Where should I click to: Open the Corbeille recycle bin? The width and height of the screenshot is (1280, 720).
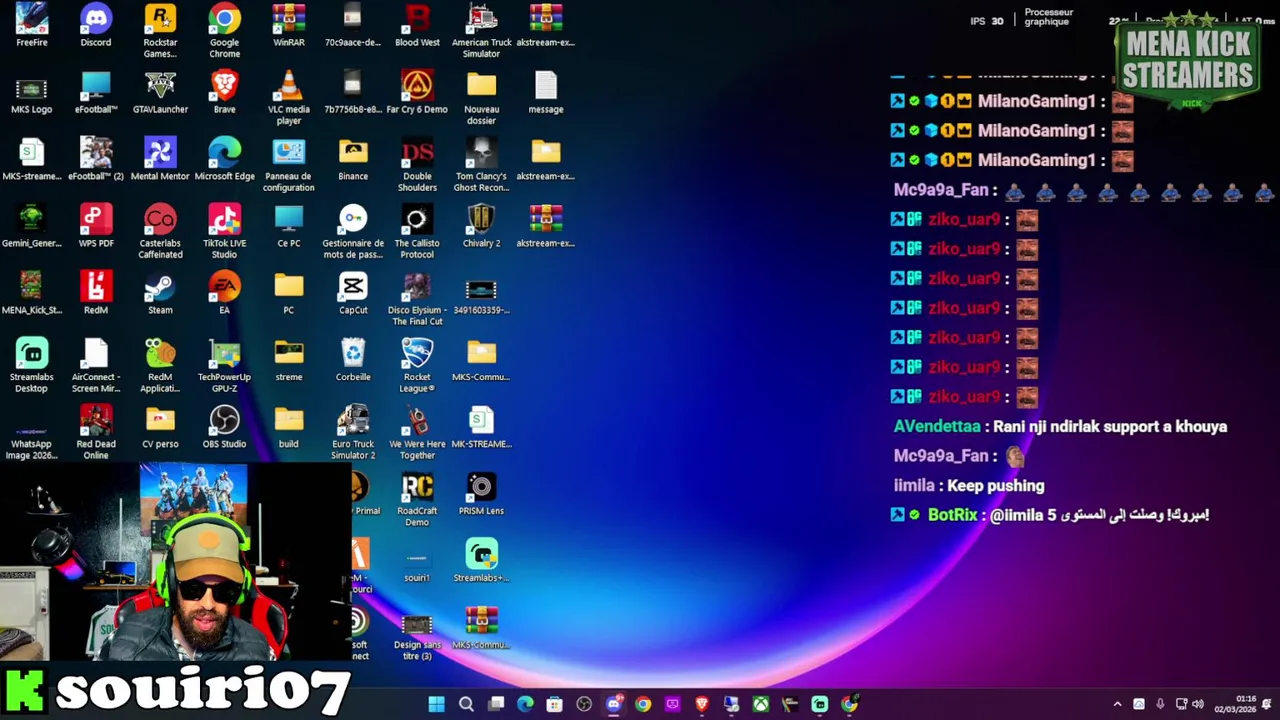point(353,360)
